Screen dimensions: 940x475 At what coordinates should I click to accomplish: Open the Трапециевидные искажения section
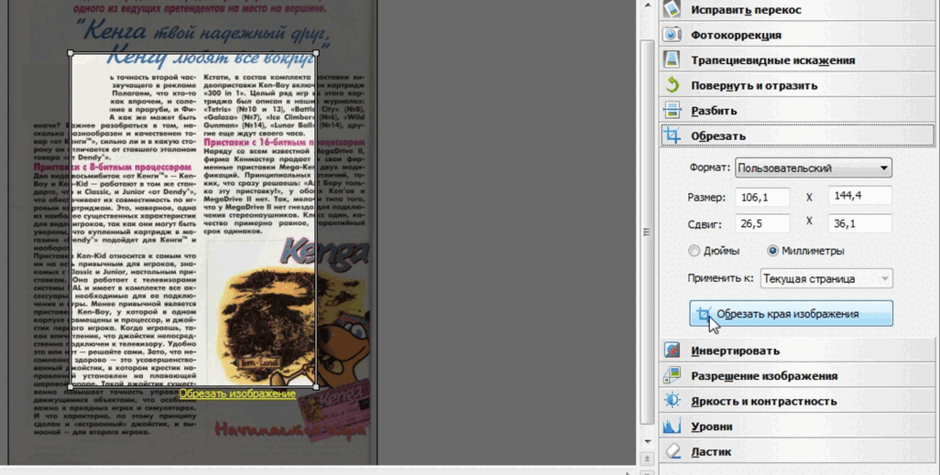797,60
